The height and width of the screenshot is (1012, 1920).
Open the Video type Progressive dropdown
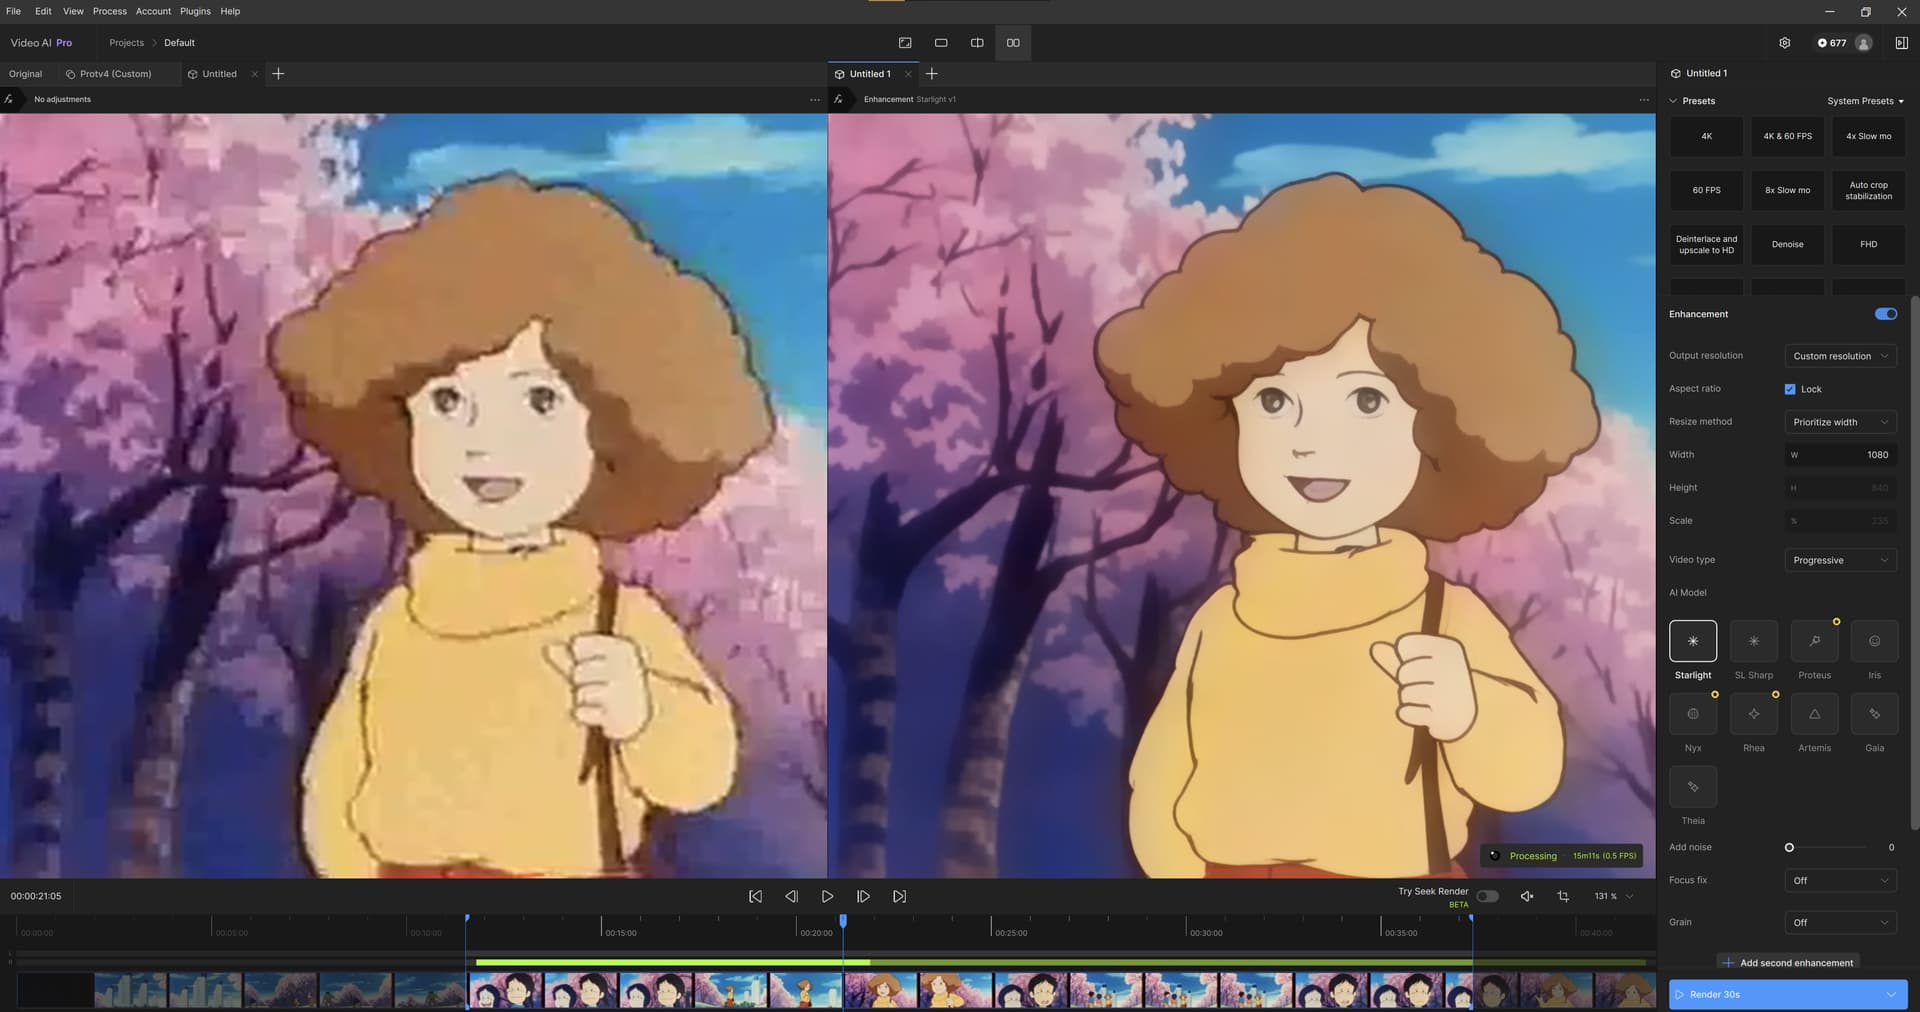click(1840, 560)
